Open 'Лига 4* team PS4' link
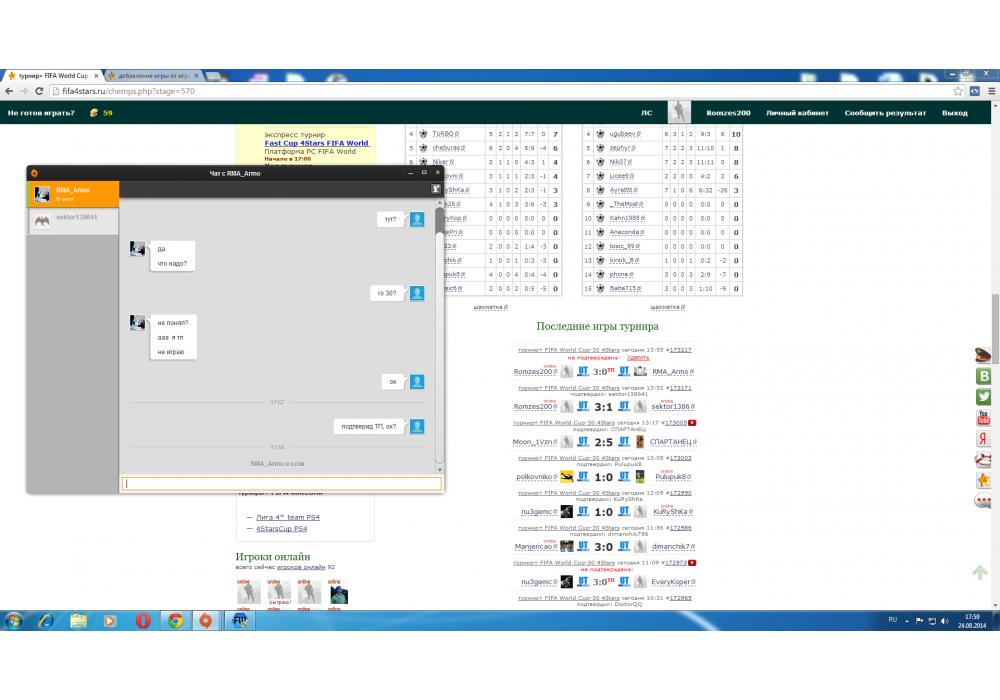Viewport: 1000px width, 700px height. (x=288, y=517)
